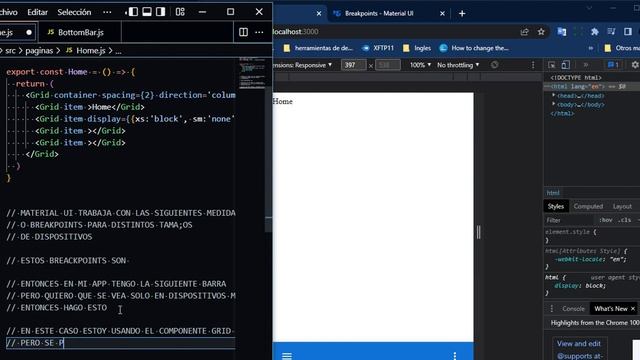Close the What's New drawer tab
640x360 pixels.
coord(633,309)
